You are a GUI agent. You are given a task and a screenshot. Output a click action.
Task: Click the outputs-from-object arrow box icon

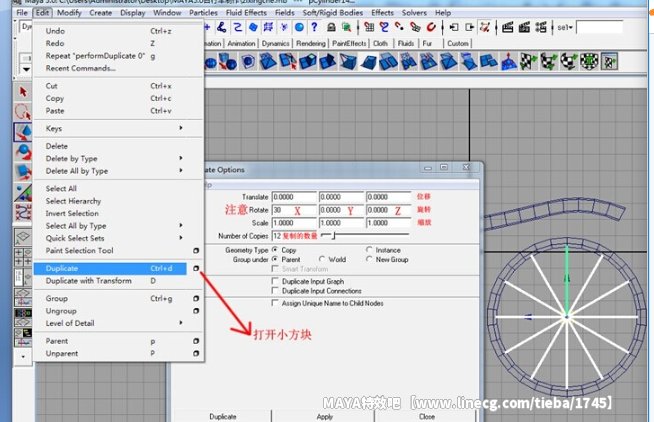point(470,28)
